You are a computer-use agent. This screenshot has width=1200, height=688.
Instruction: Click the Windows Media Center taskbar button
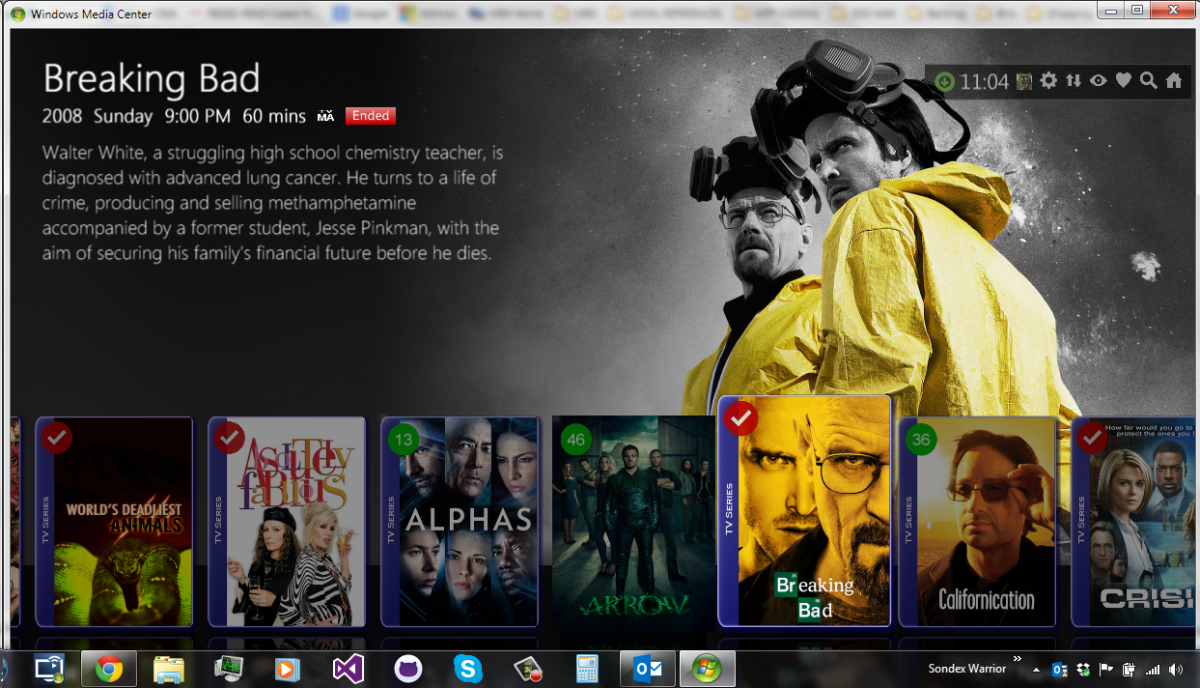tap(707, 669)
